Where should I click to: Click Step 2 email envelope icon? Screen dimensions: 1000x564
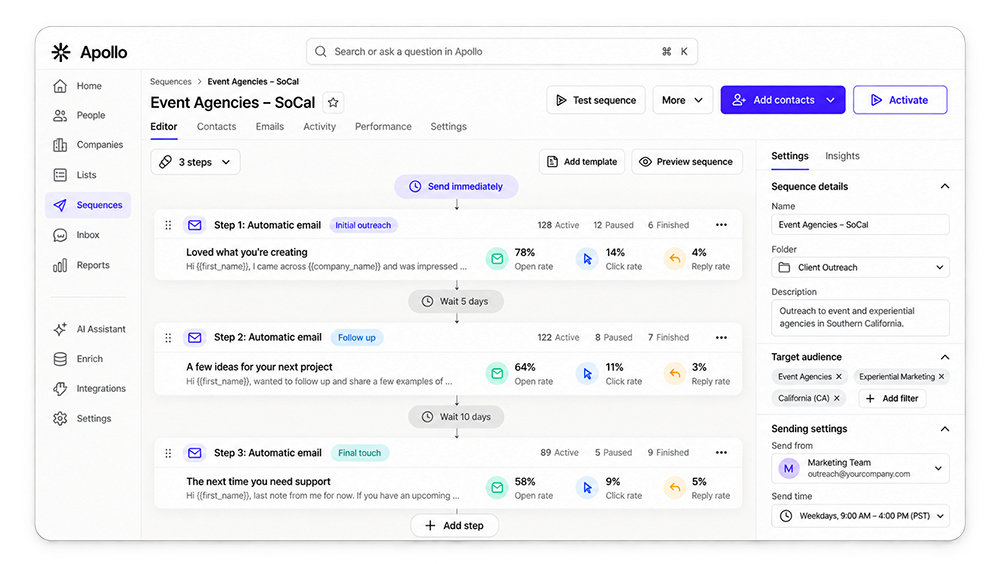[x=195, y=338]
